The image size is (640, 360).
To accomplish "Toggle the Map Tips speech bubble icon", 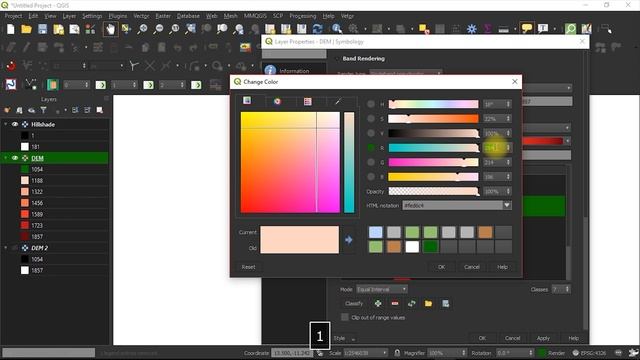I will tap(527, 28).
